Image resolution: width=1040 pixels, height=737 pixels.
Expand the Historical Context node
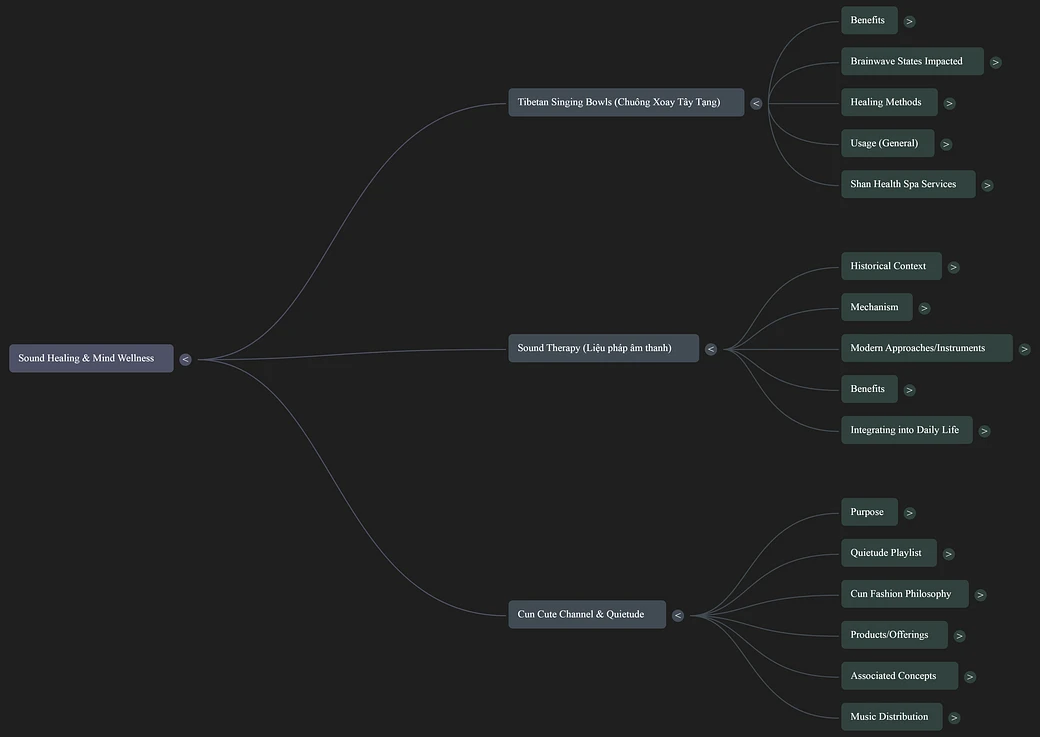pos(954,267)
